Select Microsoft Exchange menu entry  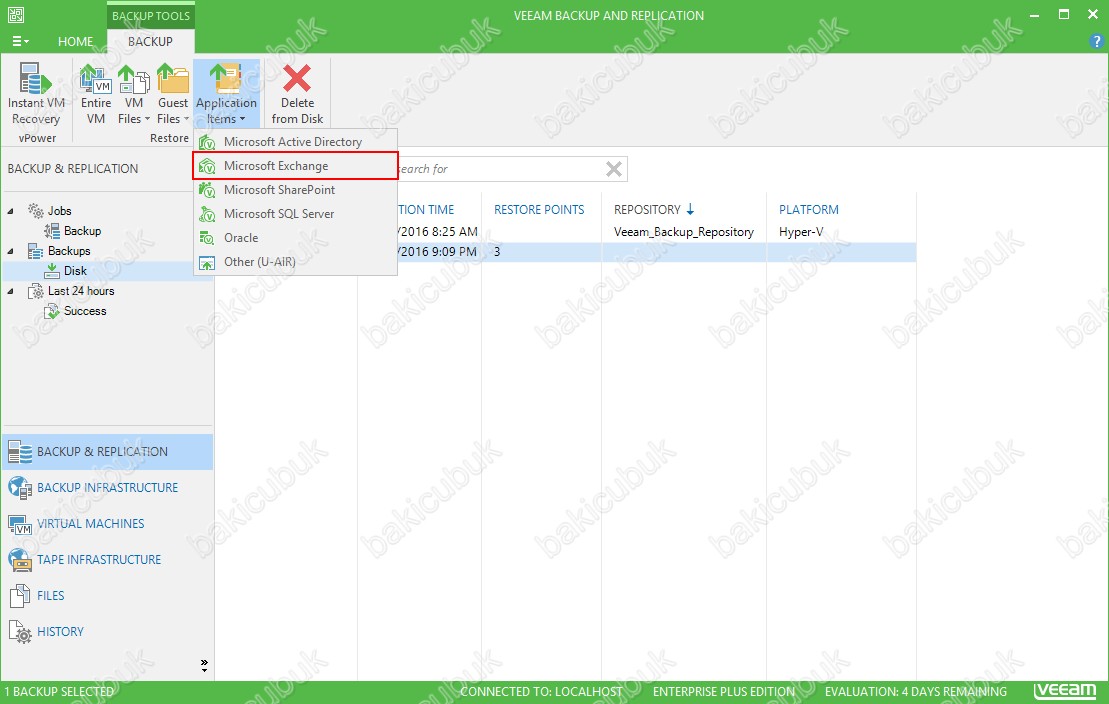pyautogui.click(x=295, y=166)
